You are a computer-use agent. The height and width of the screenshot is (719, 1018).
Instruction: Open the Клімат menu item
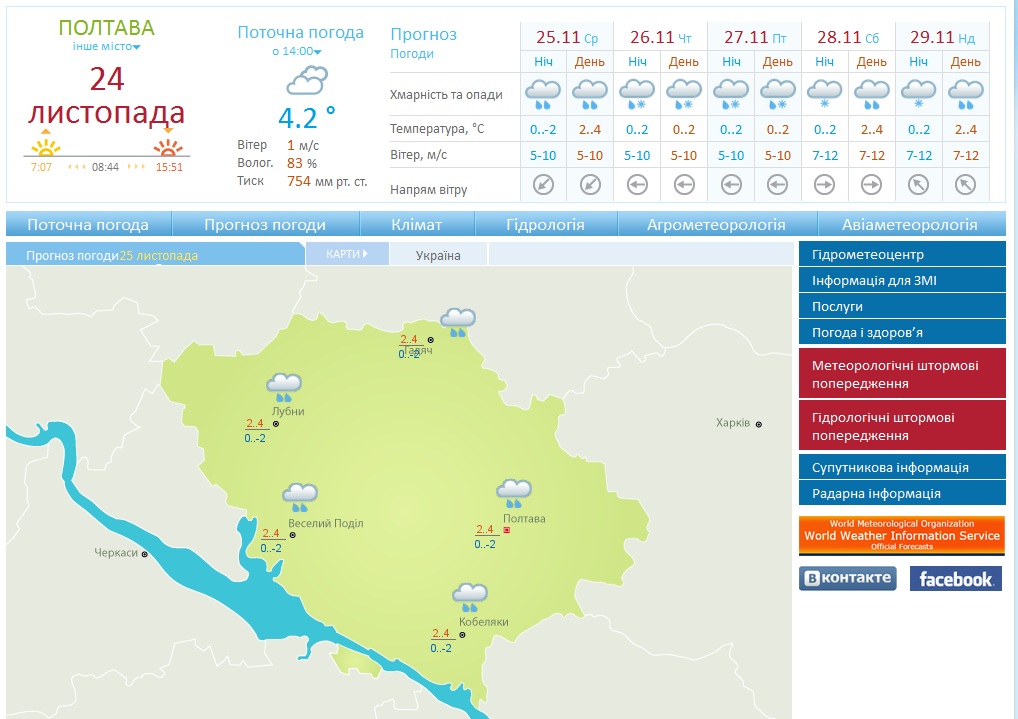click(x=417, y=225)
